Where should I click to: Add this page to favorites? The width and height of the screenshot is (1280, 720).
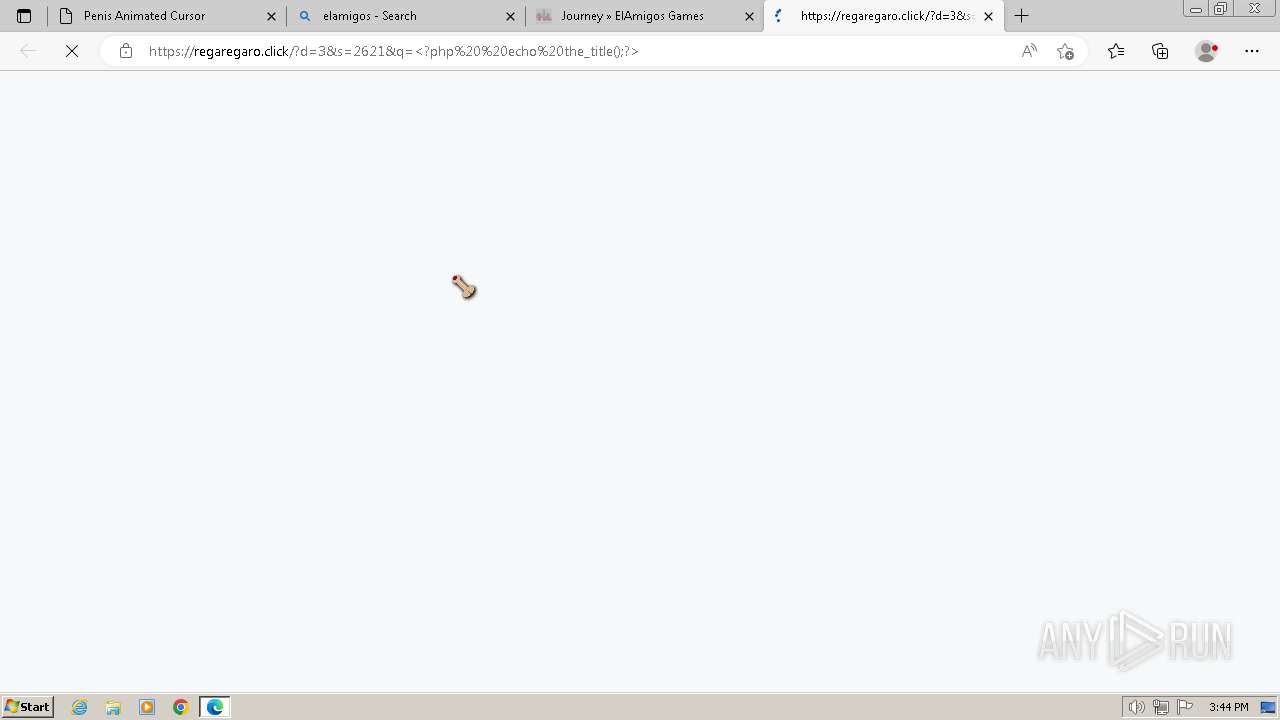point(1065,51)
